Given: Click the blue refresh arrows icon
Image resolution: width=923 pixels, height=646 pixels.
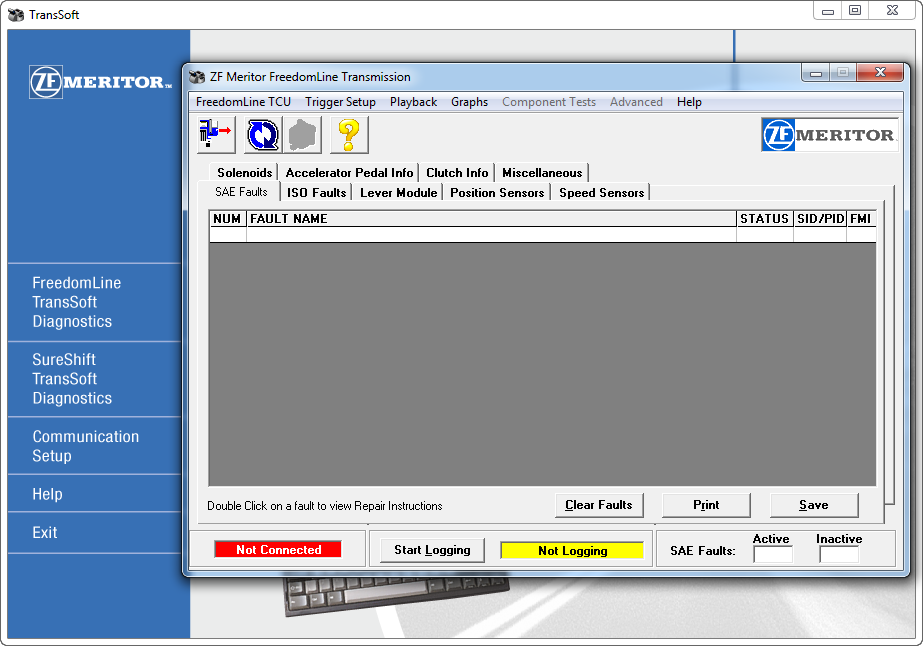Looking at the screenshot, I should pos(262,134).
